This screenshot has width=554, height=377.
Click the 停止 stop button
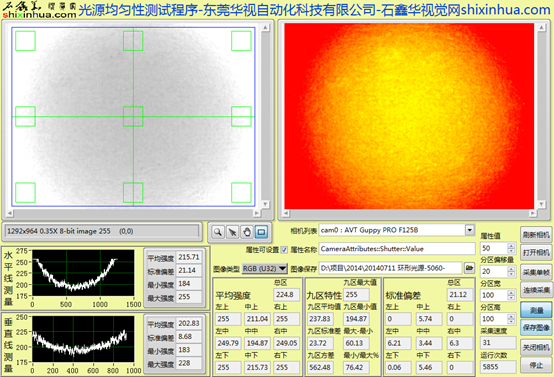tap(536, 365)
